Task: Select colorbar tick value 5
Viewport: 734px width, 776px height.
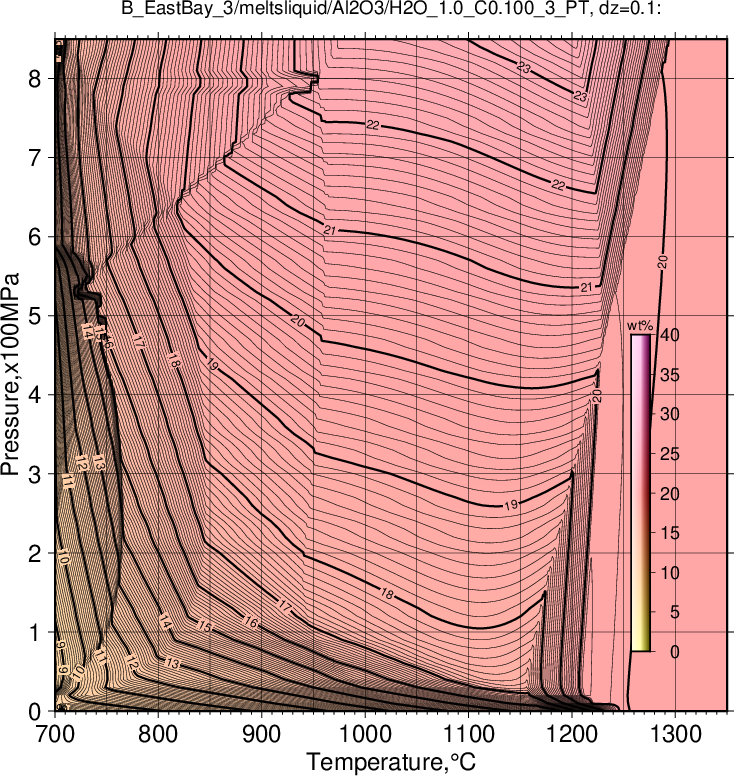Action: point(675,612)
